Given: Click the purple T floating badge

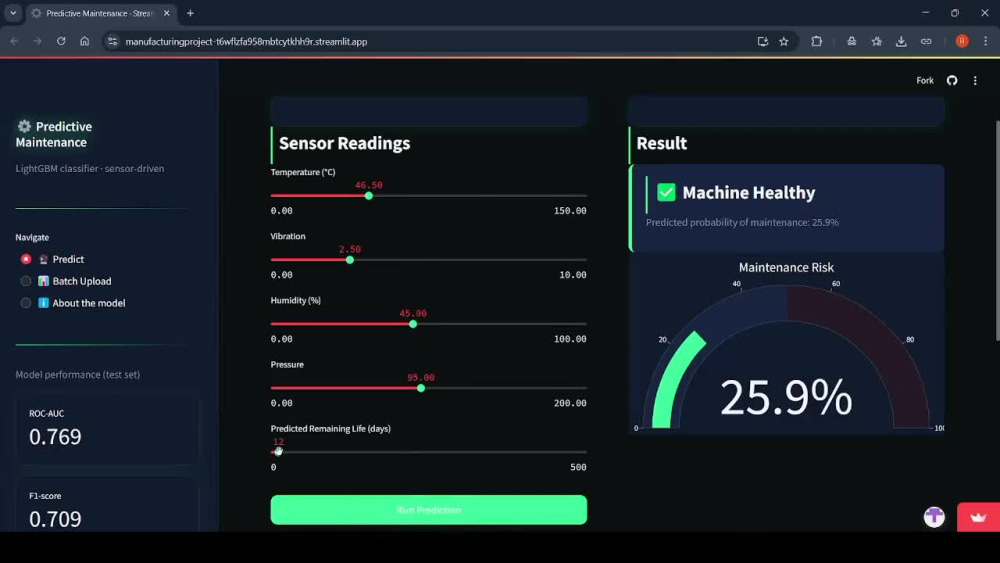Looking at the screenshot, I should coord(934,517).
